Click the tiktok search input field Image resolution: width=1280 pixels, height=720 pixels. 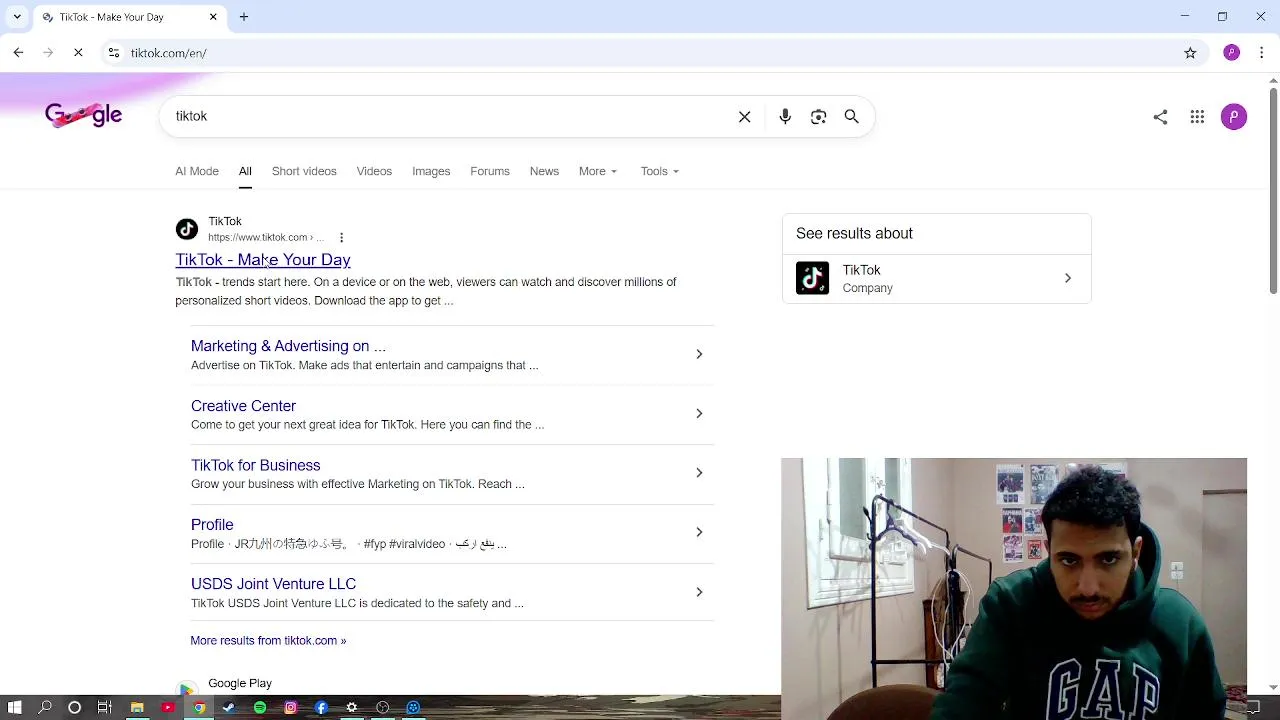tap(450, 117)
